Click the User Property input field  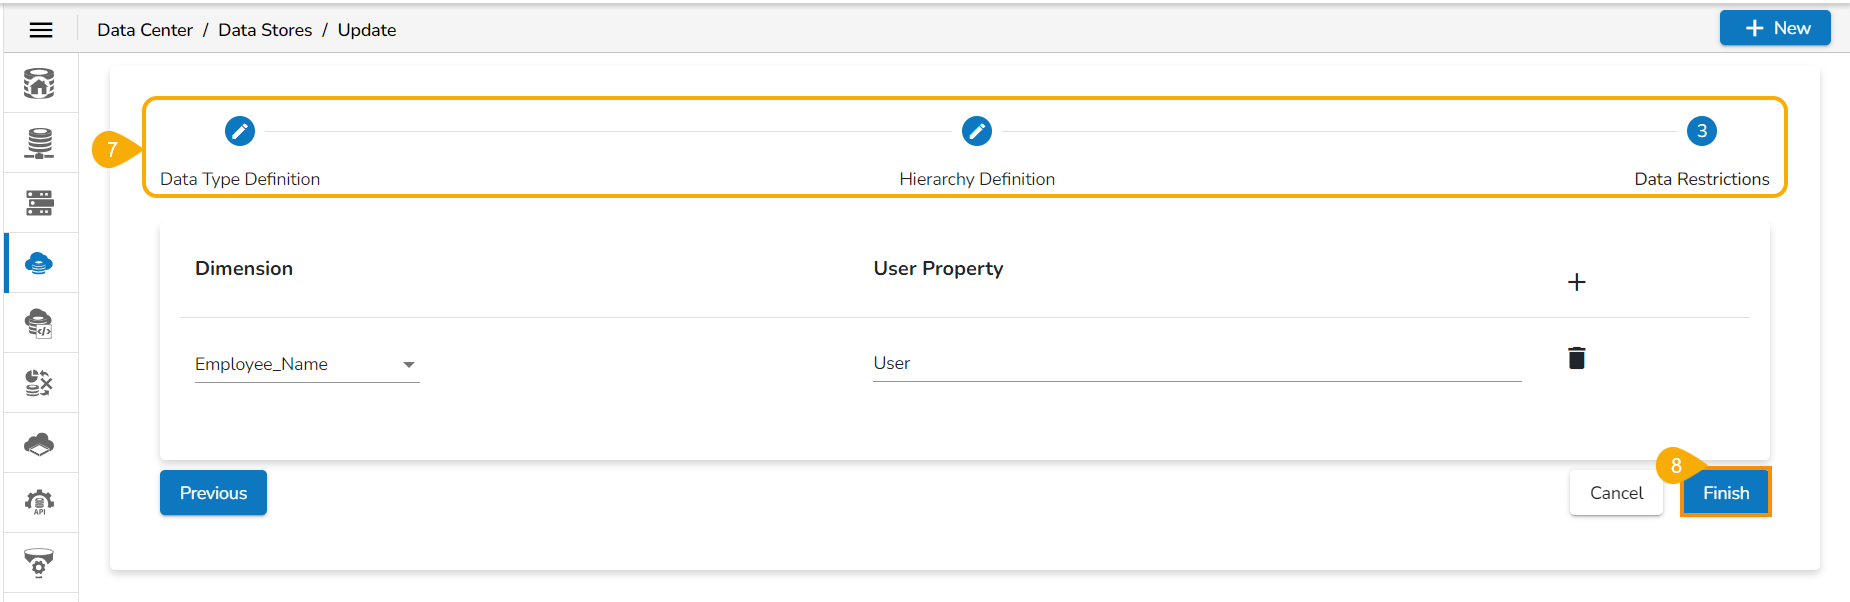click(1196, 363)
